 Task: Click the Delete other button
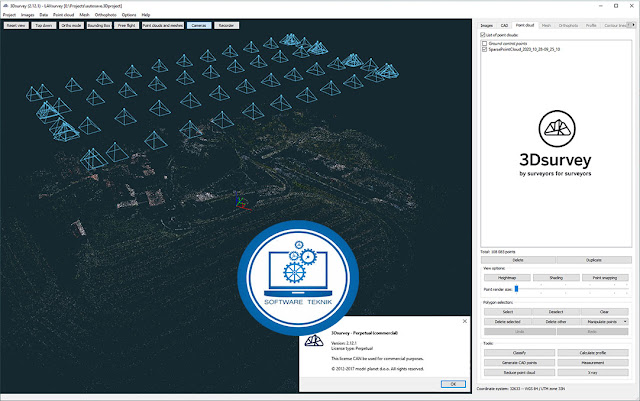click(x=556, y=322)
